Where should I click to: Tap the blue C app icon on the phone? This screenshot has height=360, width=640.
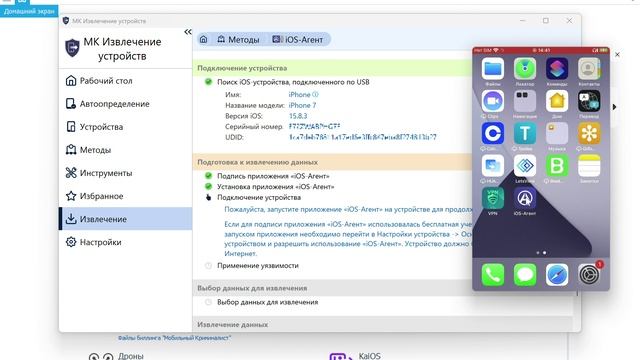point(493,133)
